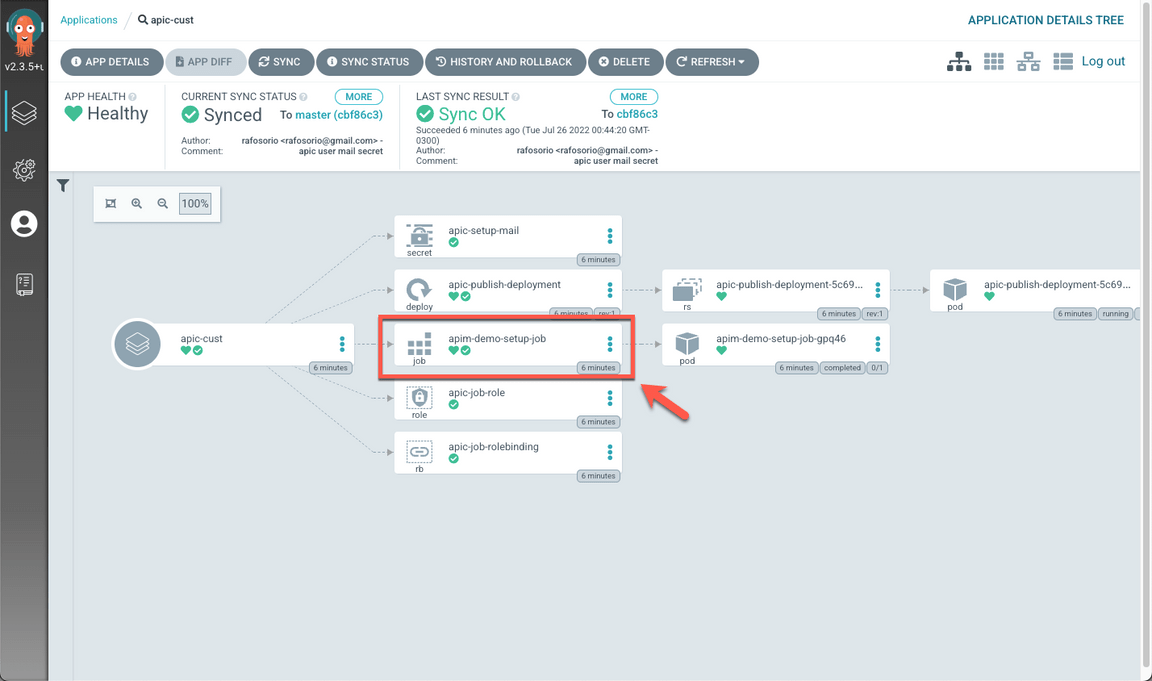Switch to list view layout

point(1063,62)
